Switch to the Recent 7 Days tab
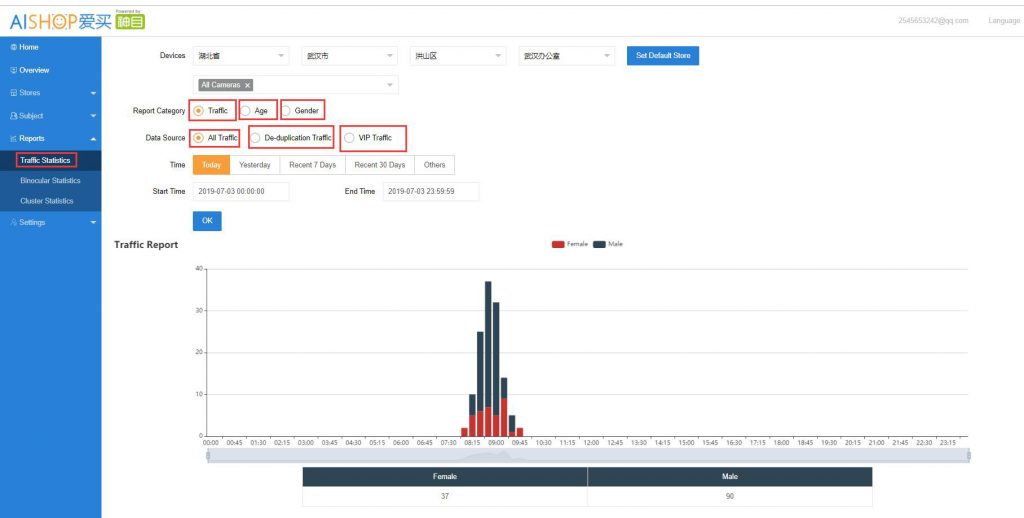 click(312, 165)
